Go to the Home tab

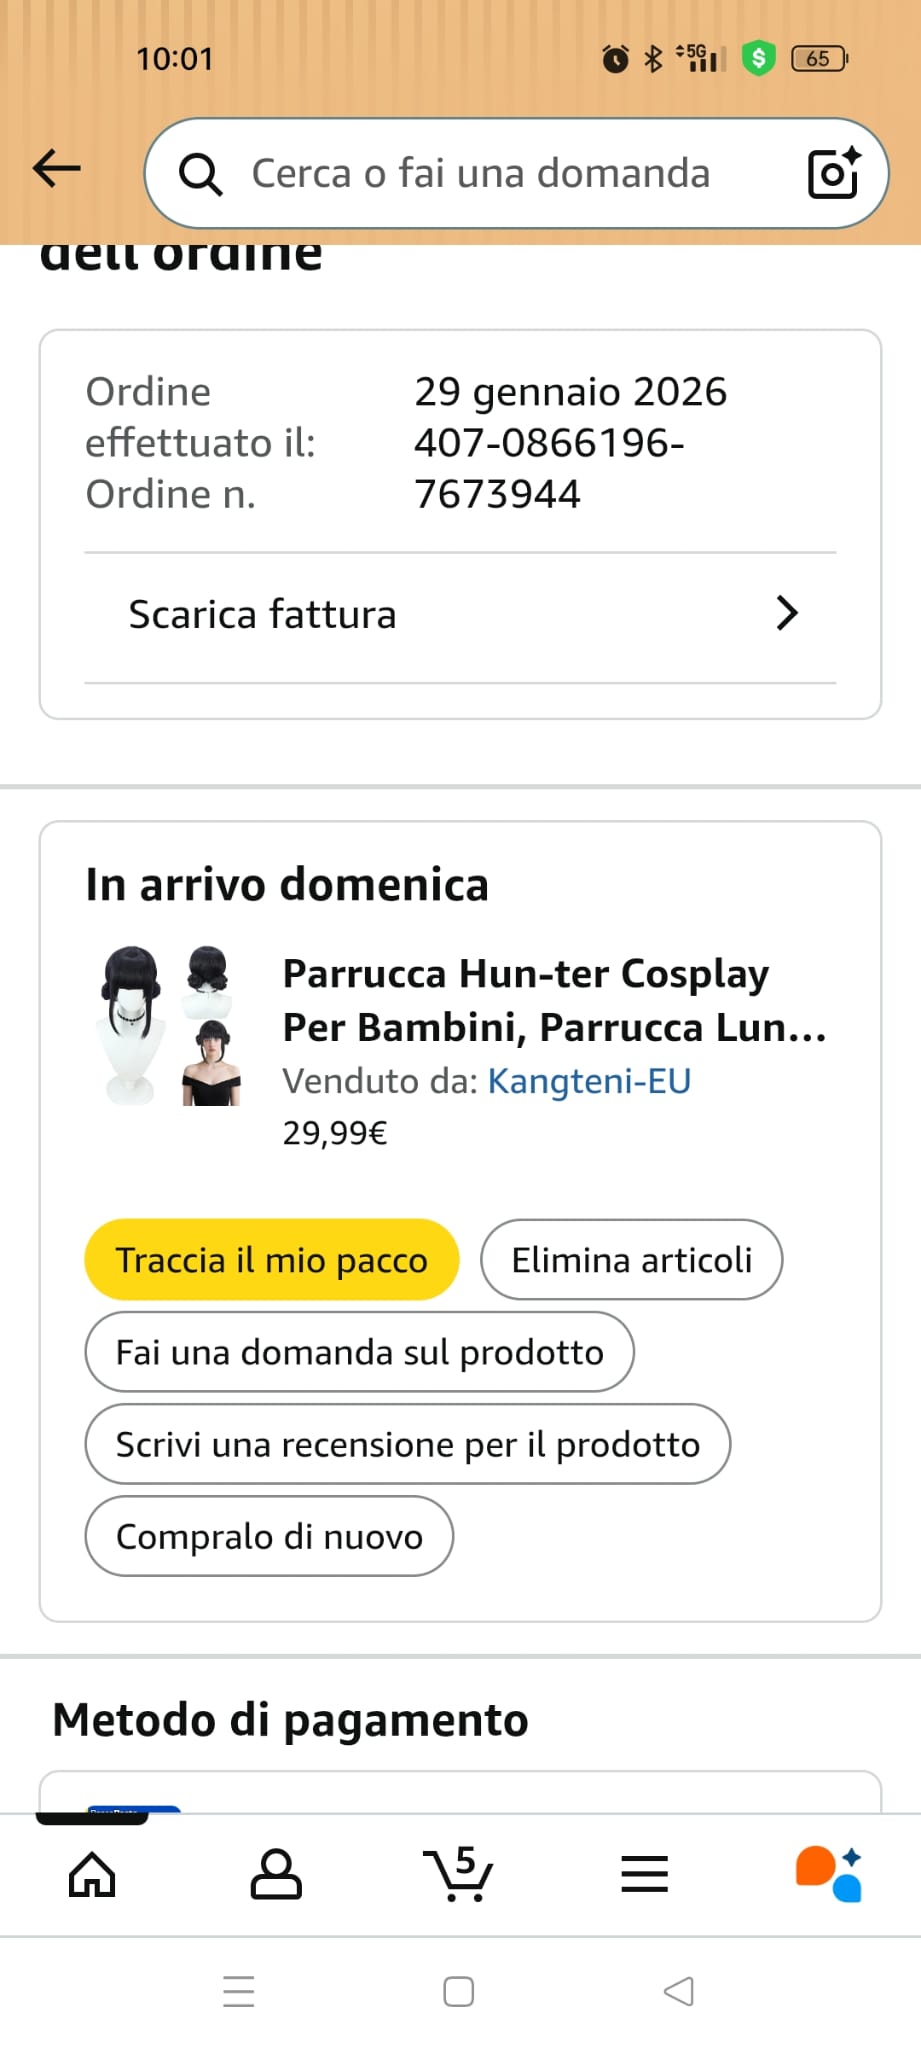tap(92, 1874)
